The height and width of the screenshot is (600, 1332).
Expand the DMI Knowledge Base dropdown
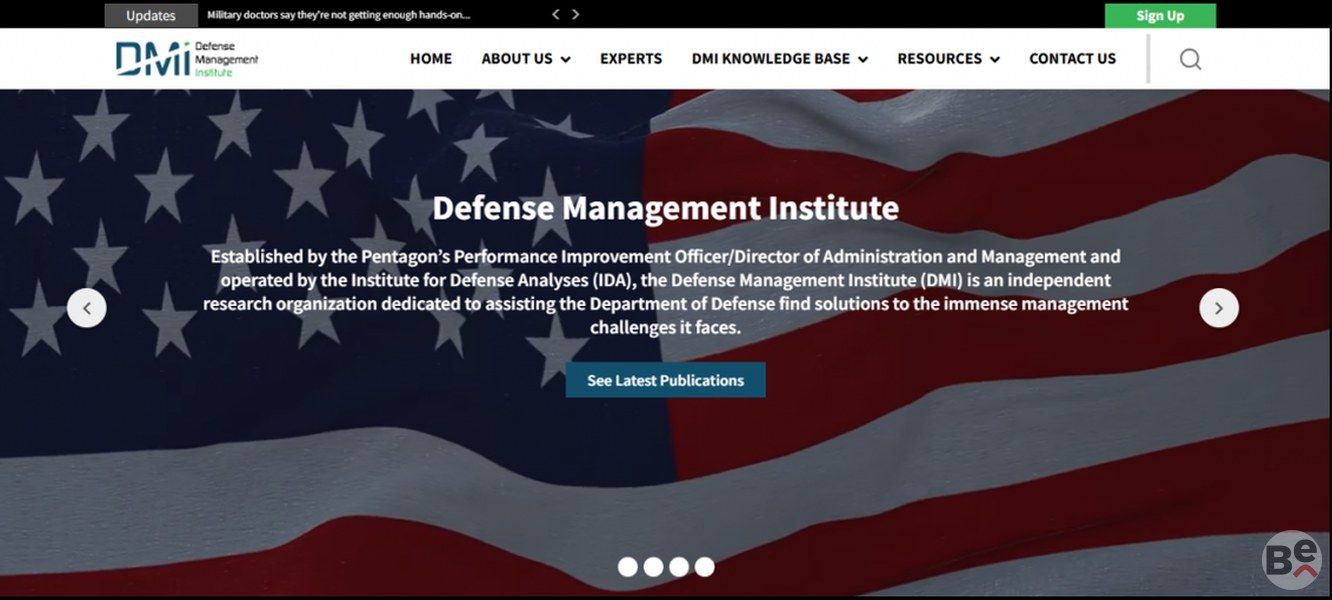coord(780,59)
